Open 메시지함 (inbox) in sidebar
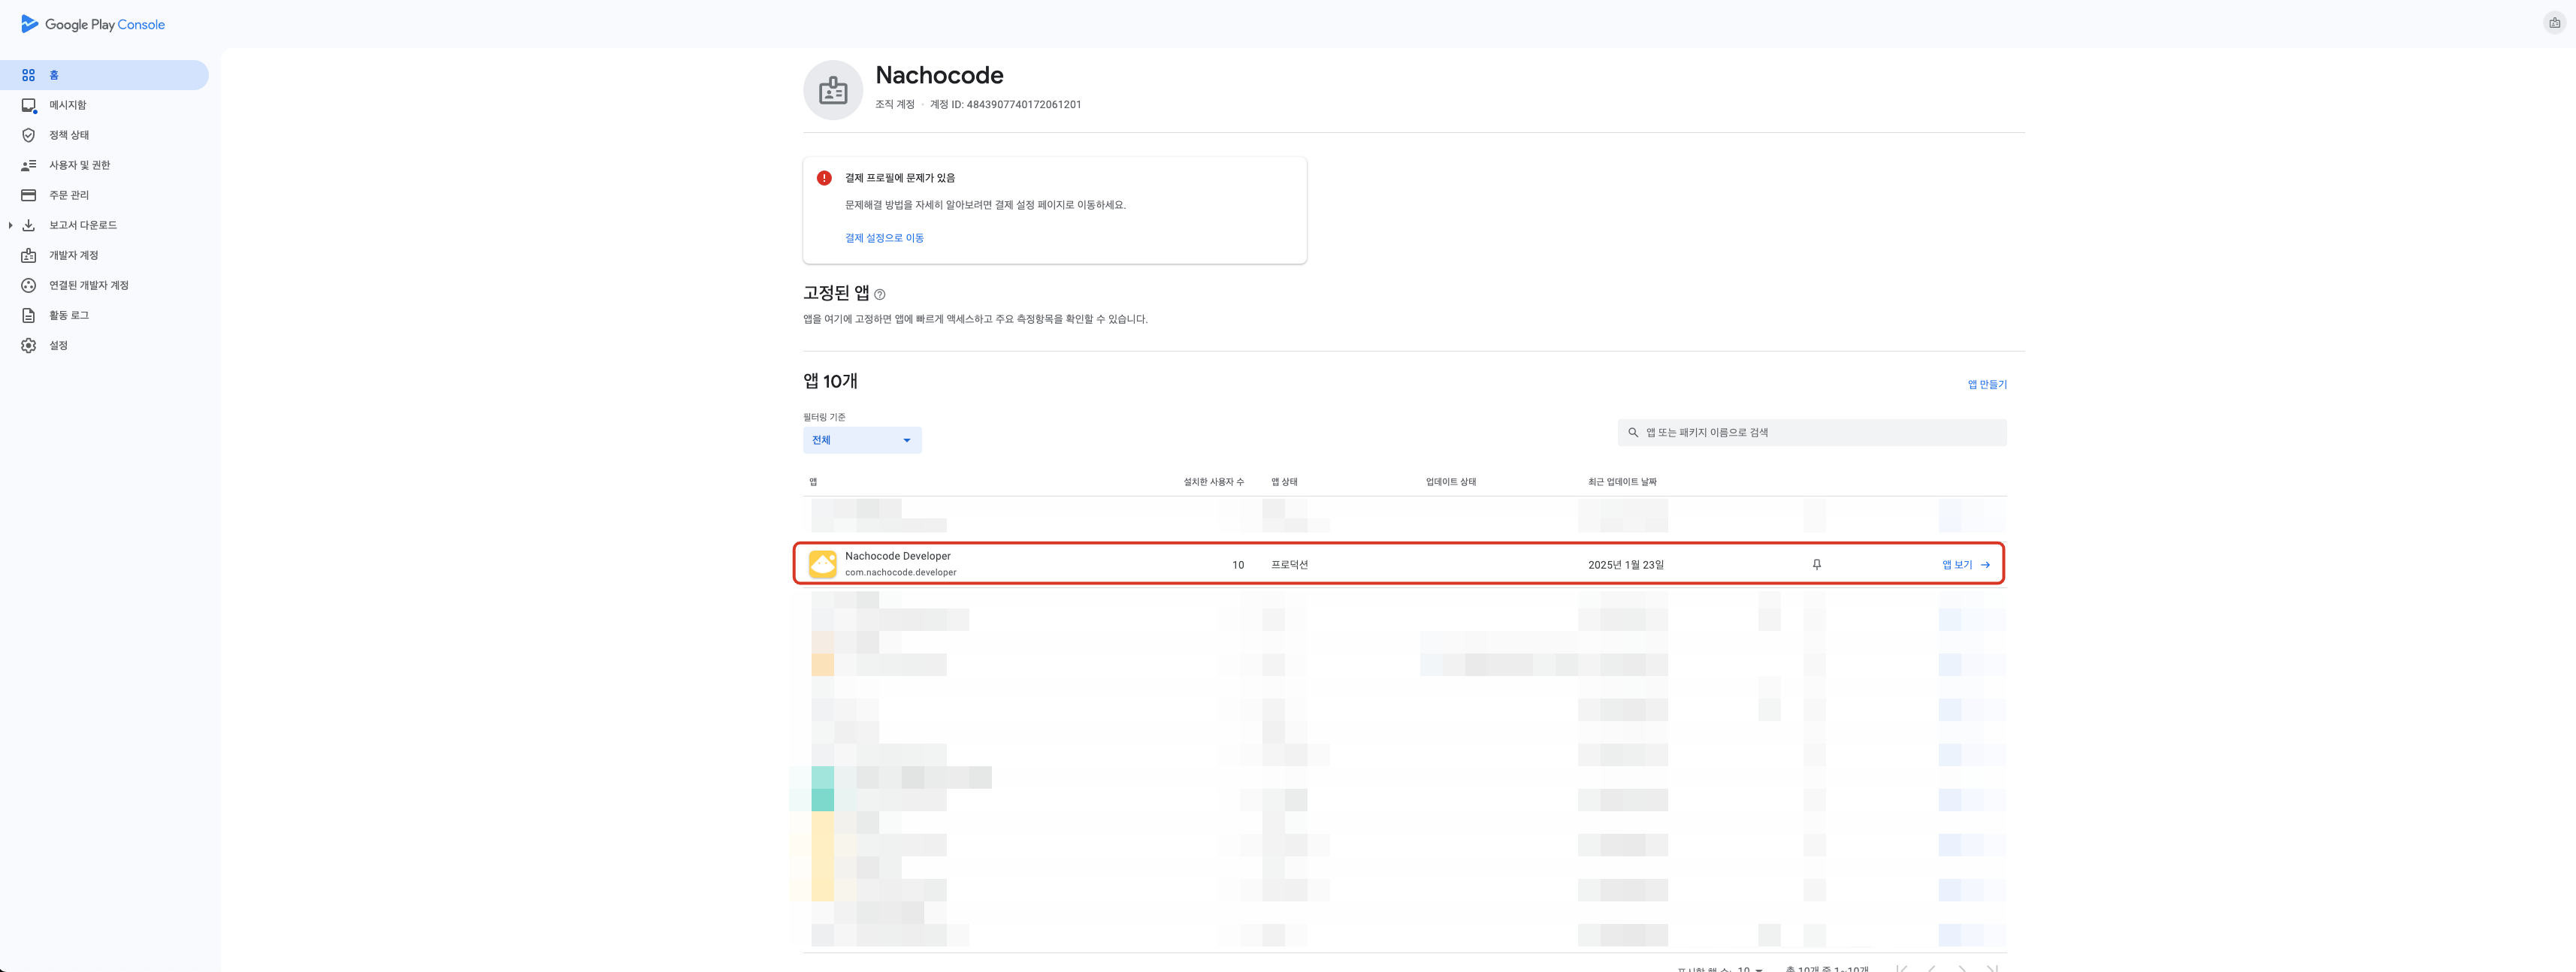This screenshot has width=2576, height=972. click(67, 105)
